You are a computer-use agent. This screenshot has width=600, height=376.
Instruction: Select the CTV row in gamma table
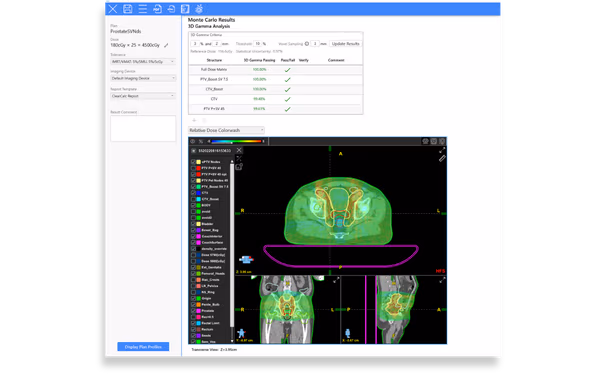(x=276, y=99)
